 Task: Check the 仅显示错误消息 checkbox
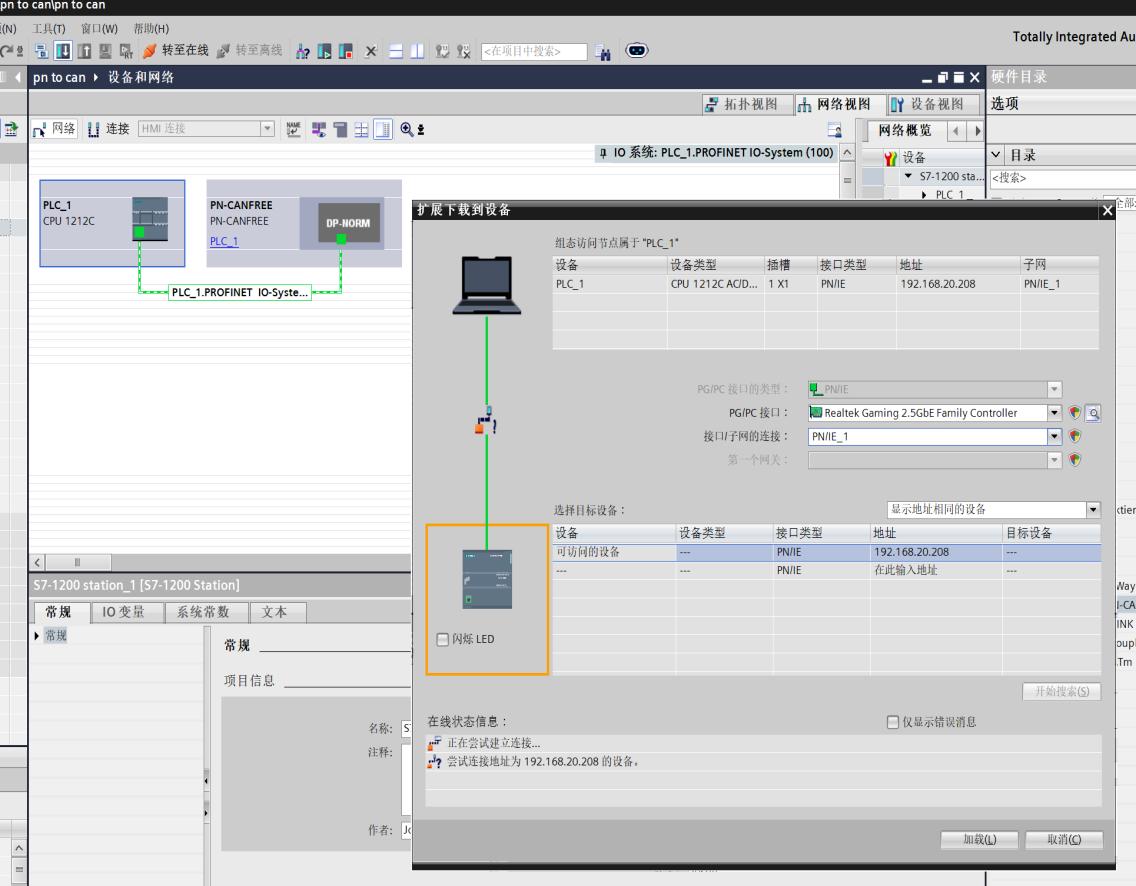[893, 722]
